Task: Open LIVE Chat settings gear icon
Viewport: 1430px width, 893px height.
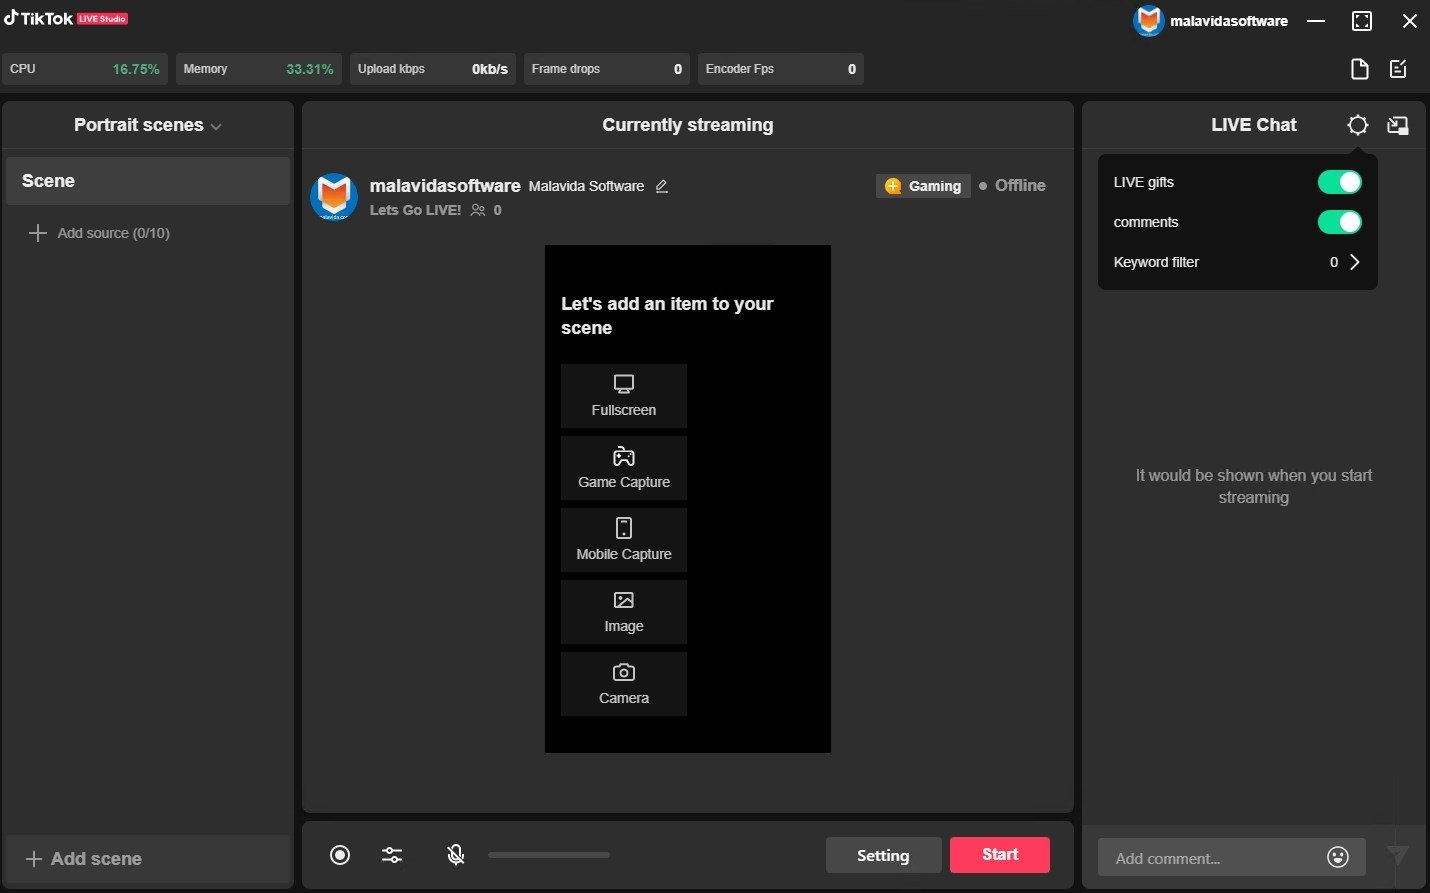Action: click(x=1357, y=125)
